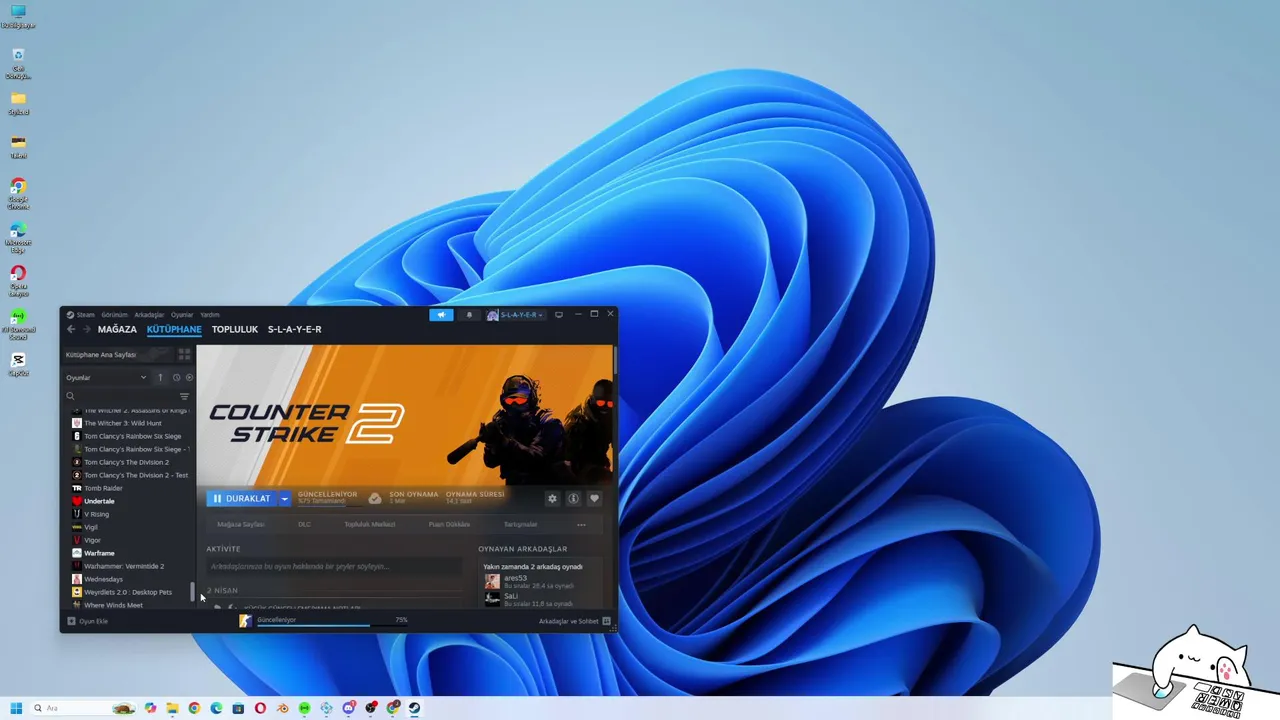Open the three-dots more links menu

581,524
